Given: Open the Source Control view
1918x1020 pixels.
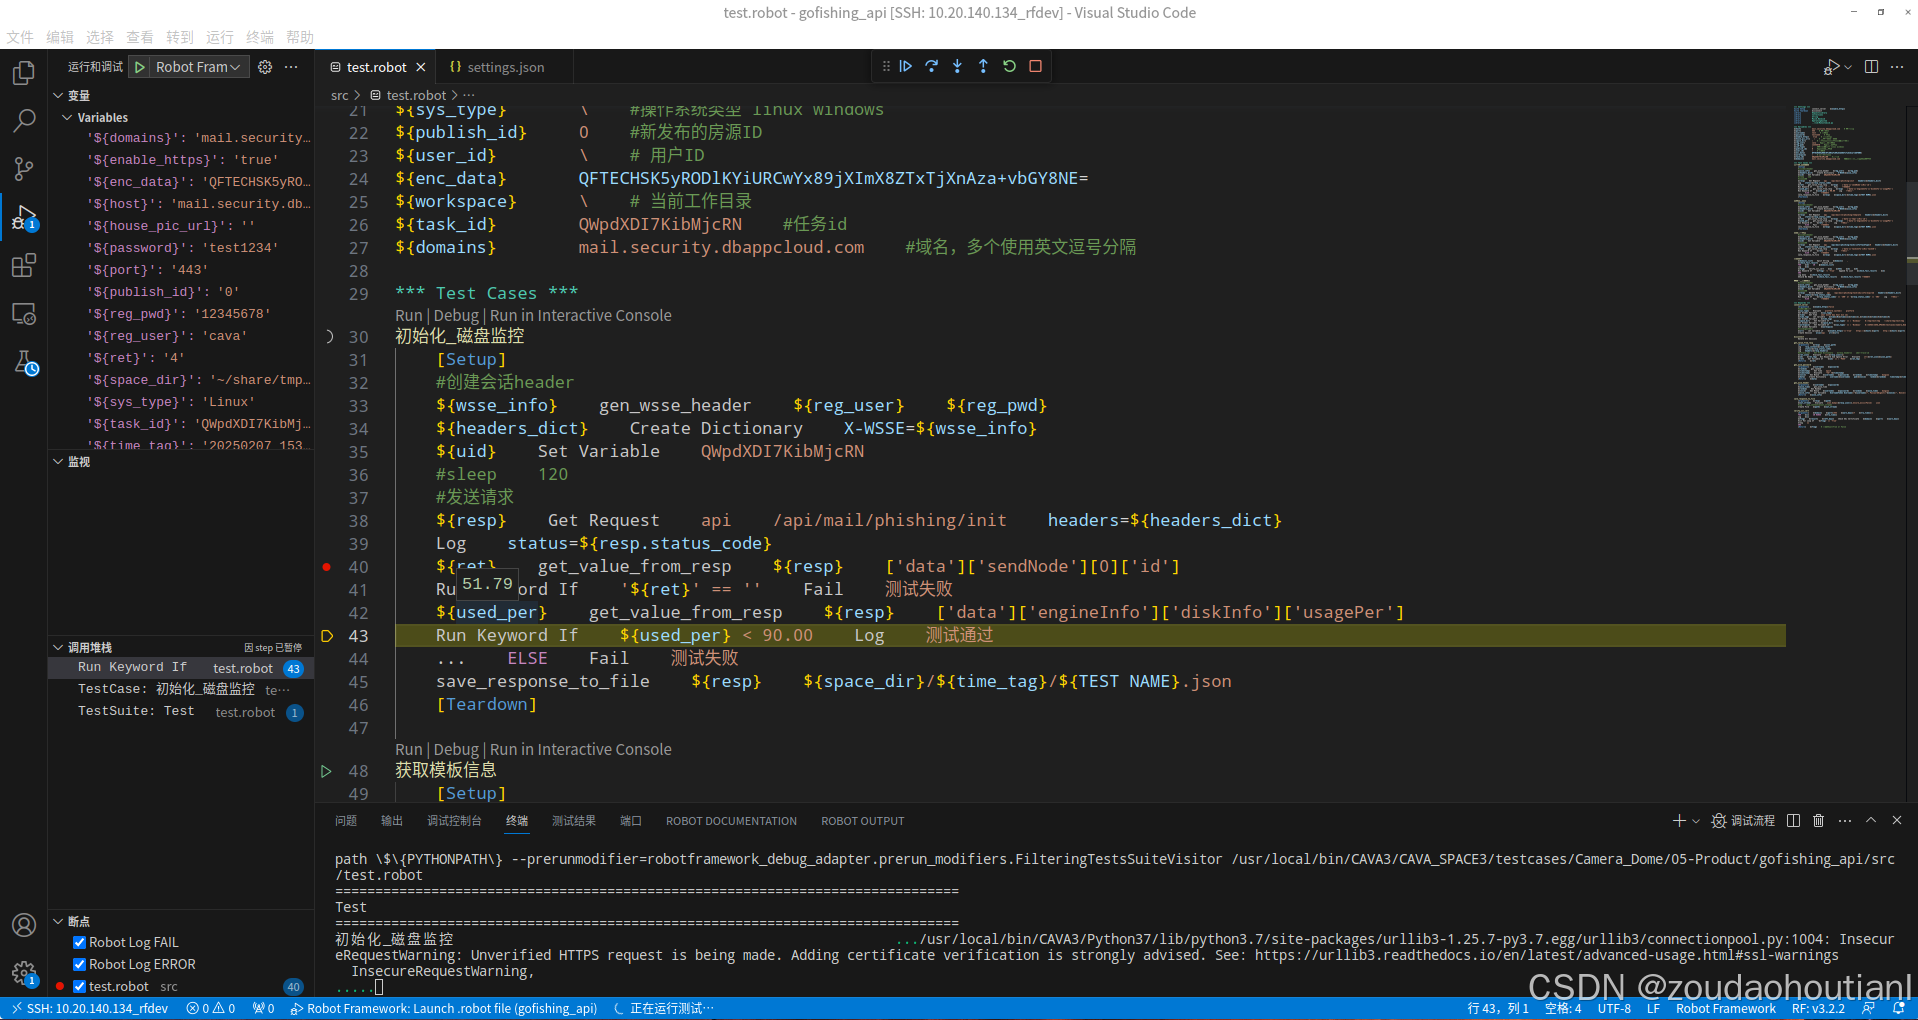Looking at the screenshot, I should (x=24, y=168).
